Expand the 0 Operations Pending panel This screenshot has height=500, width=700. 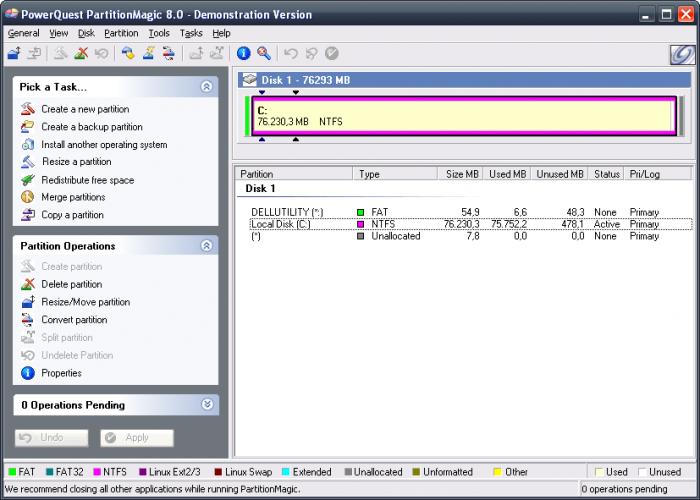click(207, 405)
